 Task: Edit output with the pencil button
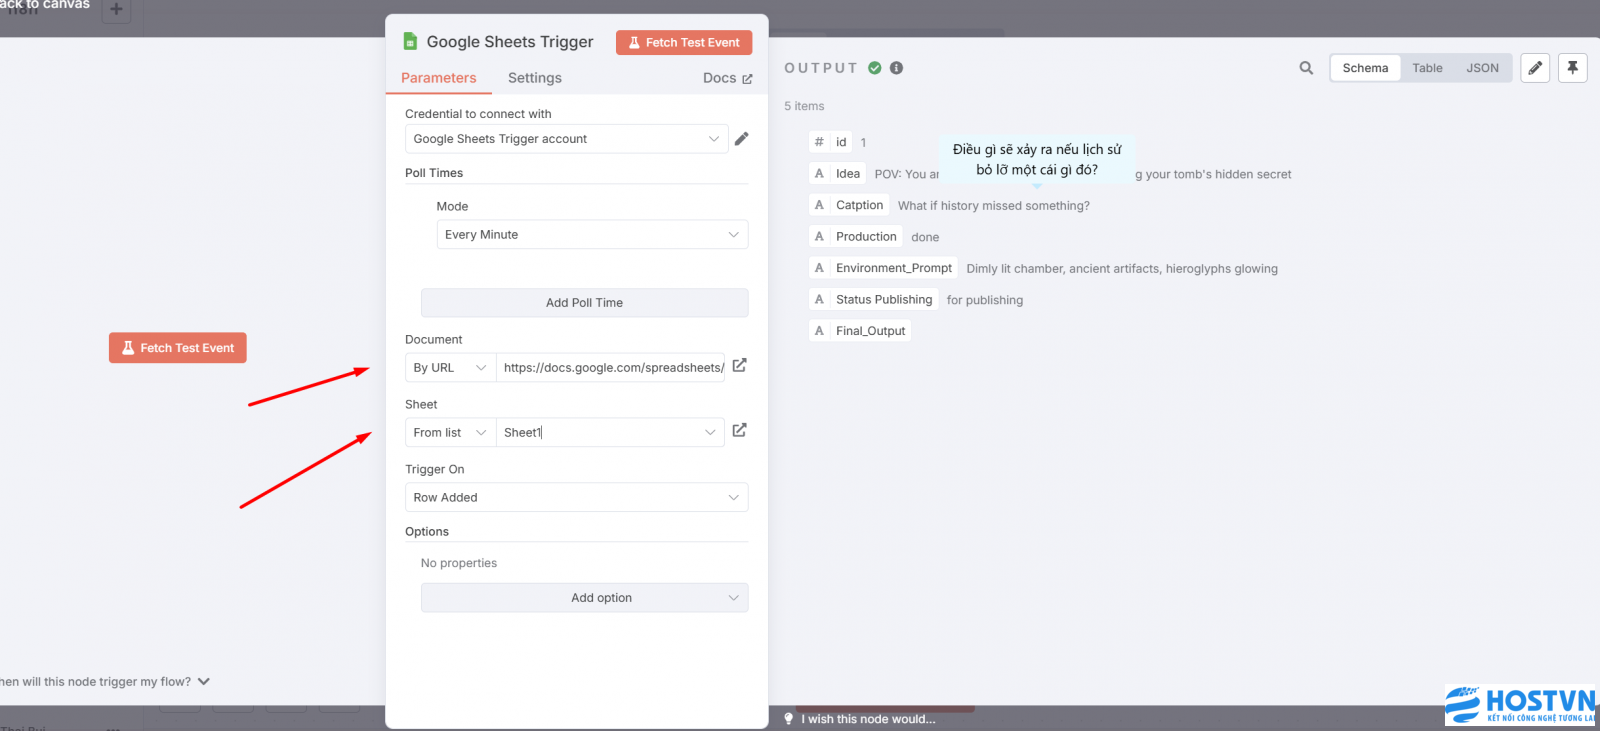(x=1535, y=68)
